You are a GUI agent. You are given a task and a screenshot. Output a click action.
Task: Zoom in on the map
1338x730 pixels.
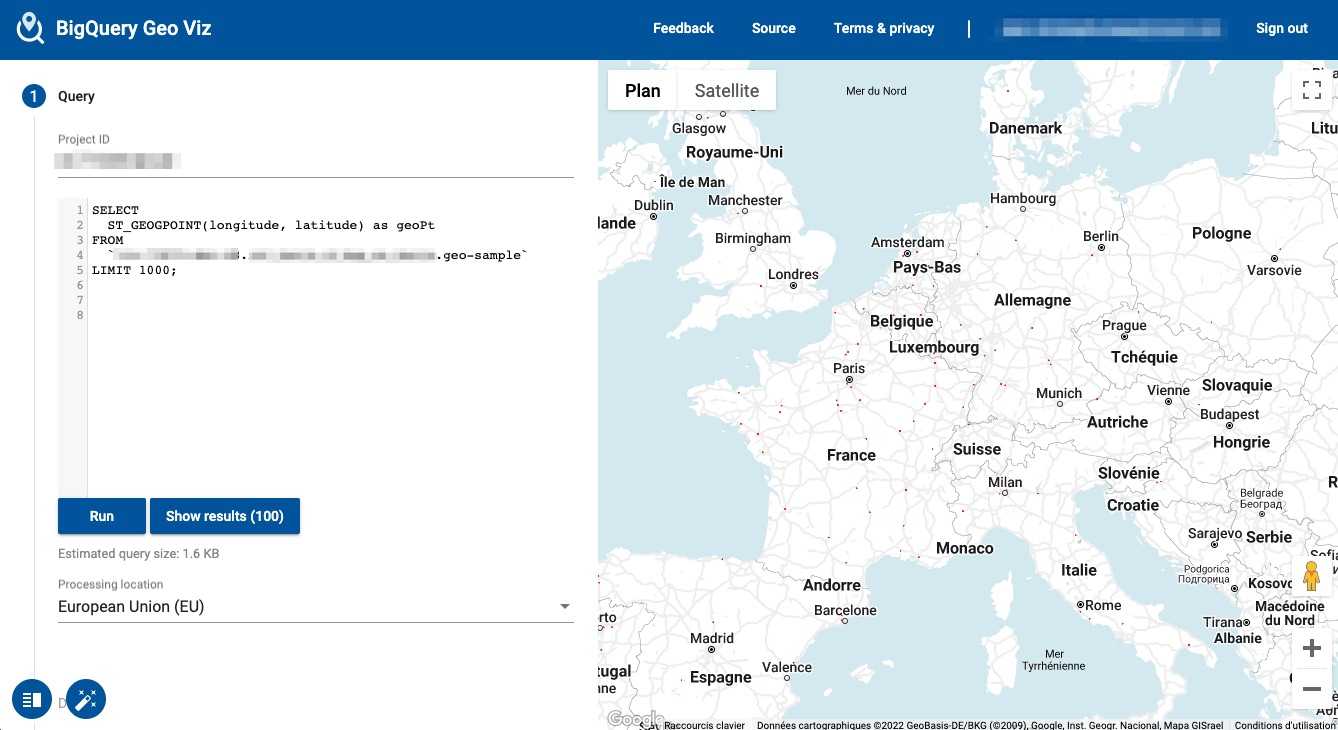[1312, 647]
